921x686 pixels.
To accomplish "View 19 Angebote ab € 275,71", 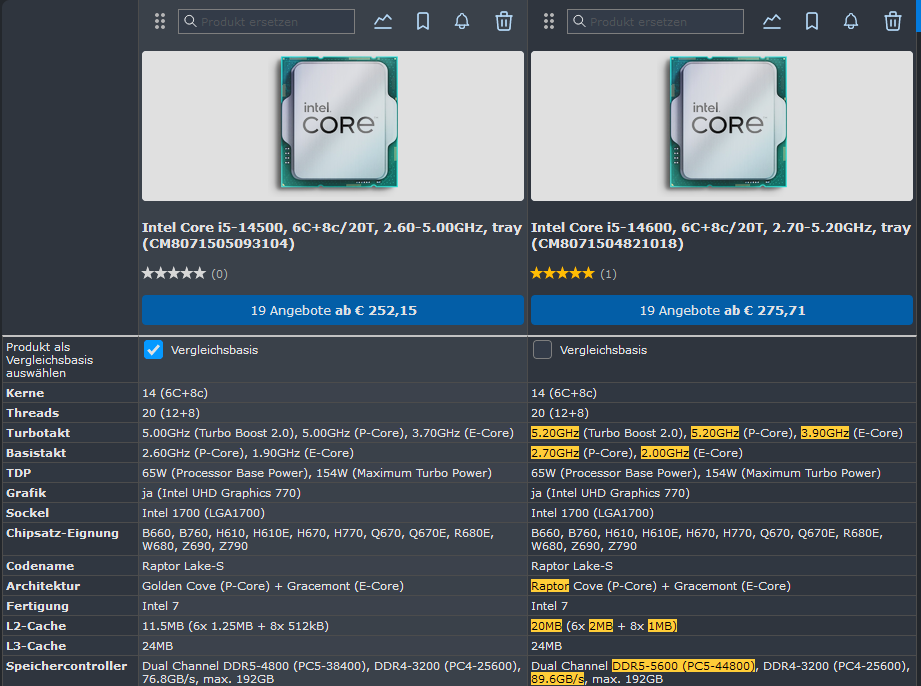I will (722, 310).
